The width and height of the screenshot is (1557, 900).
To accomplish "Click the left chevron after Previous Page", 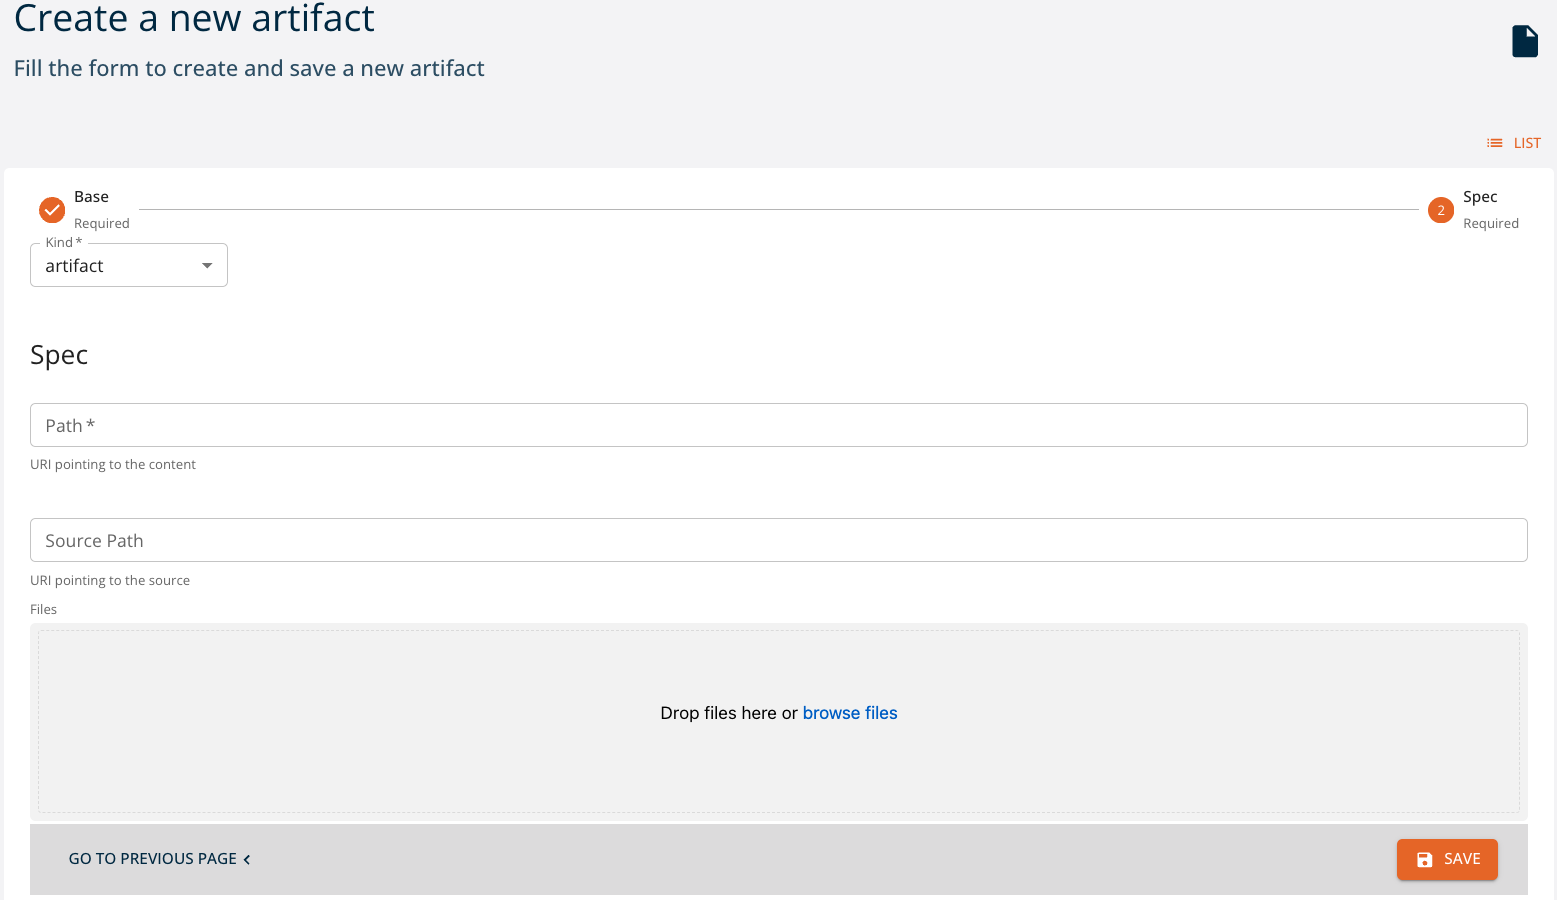I will pos(247,860).
